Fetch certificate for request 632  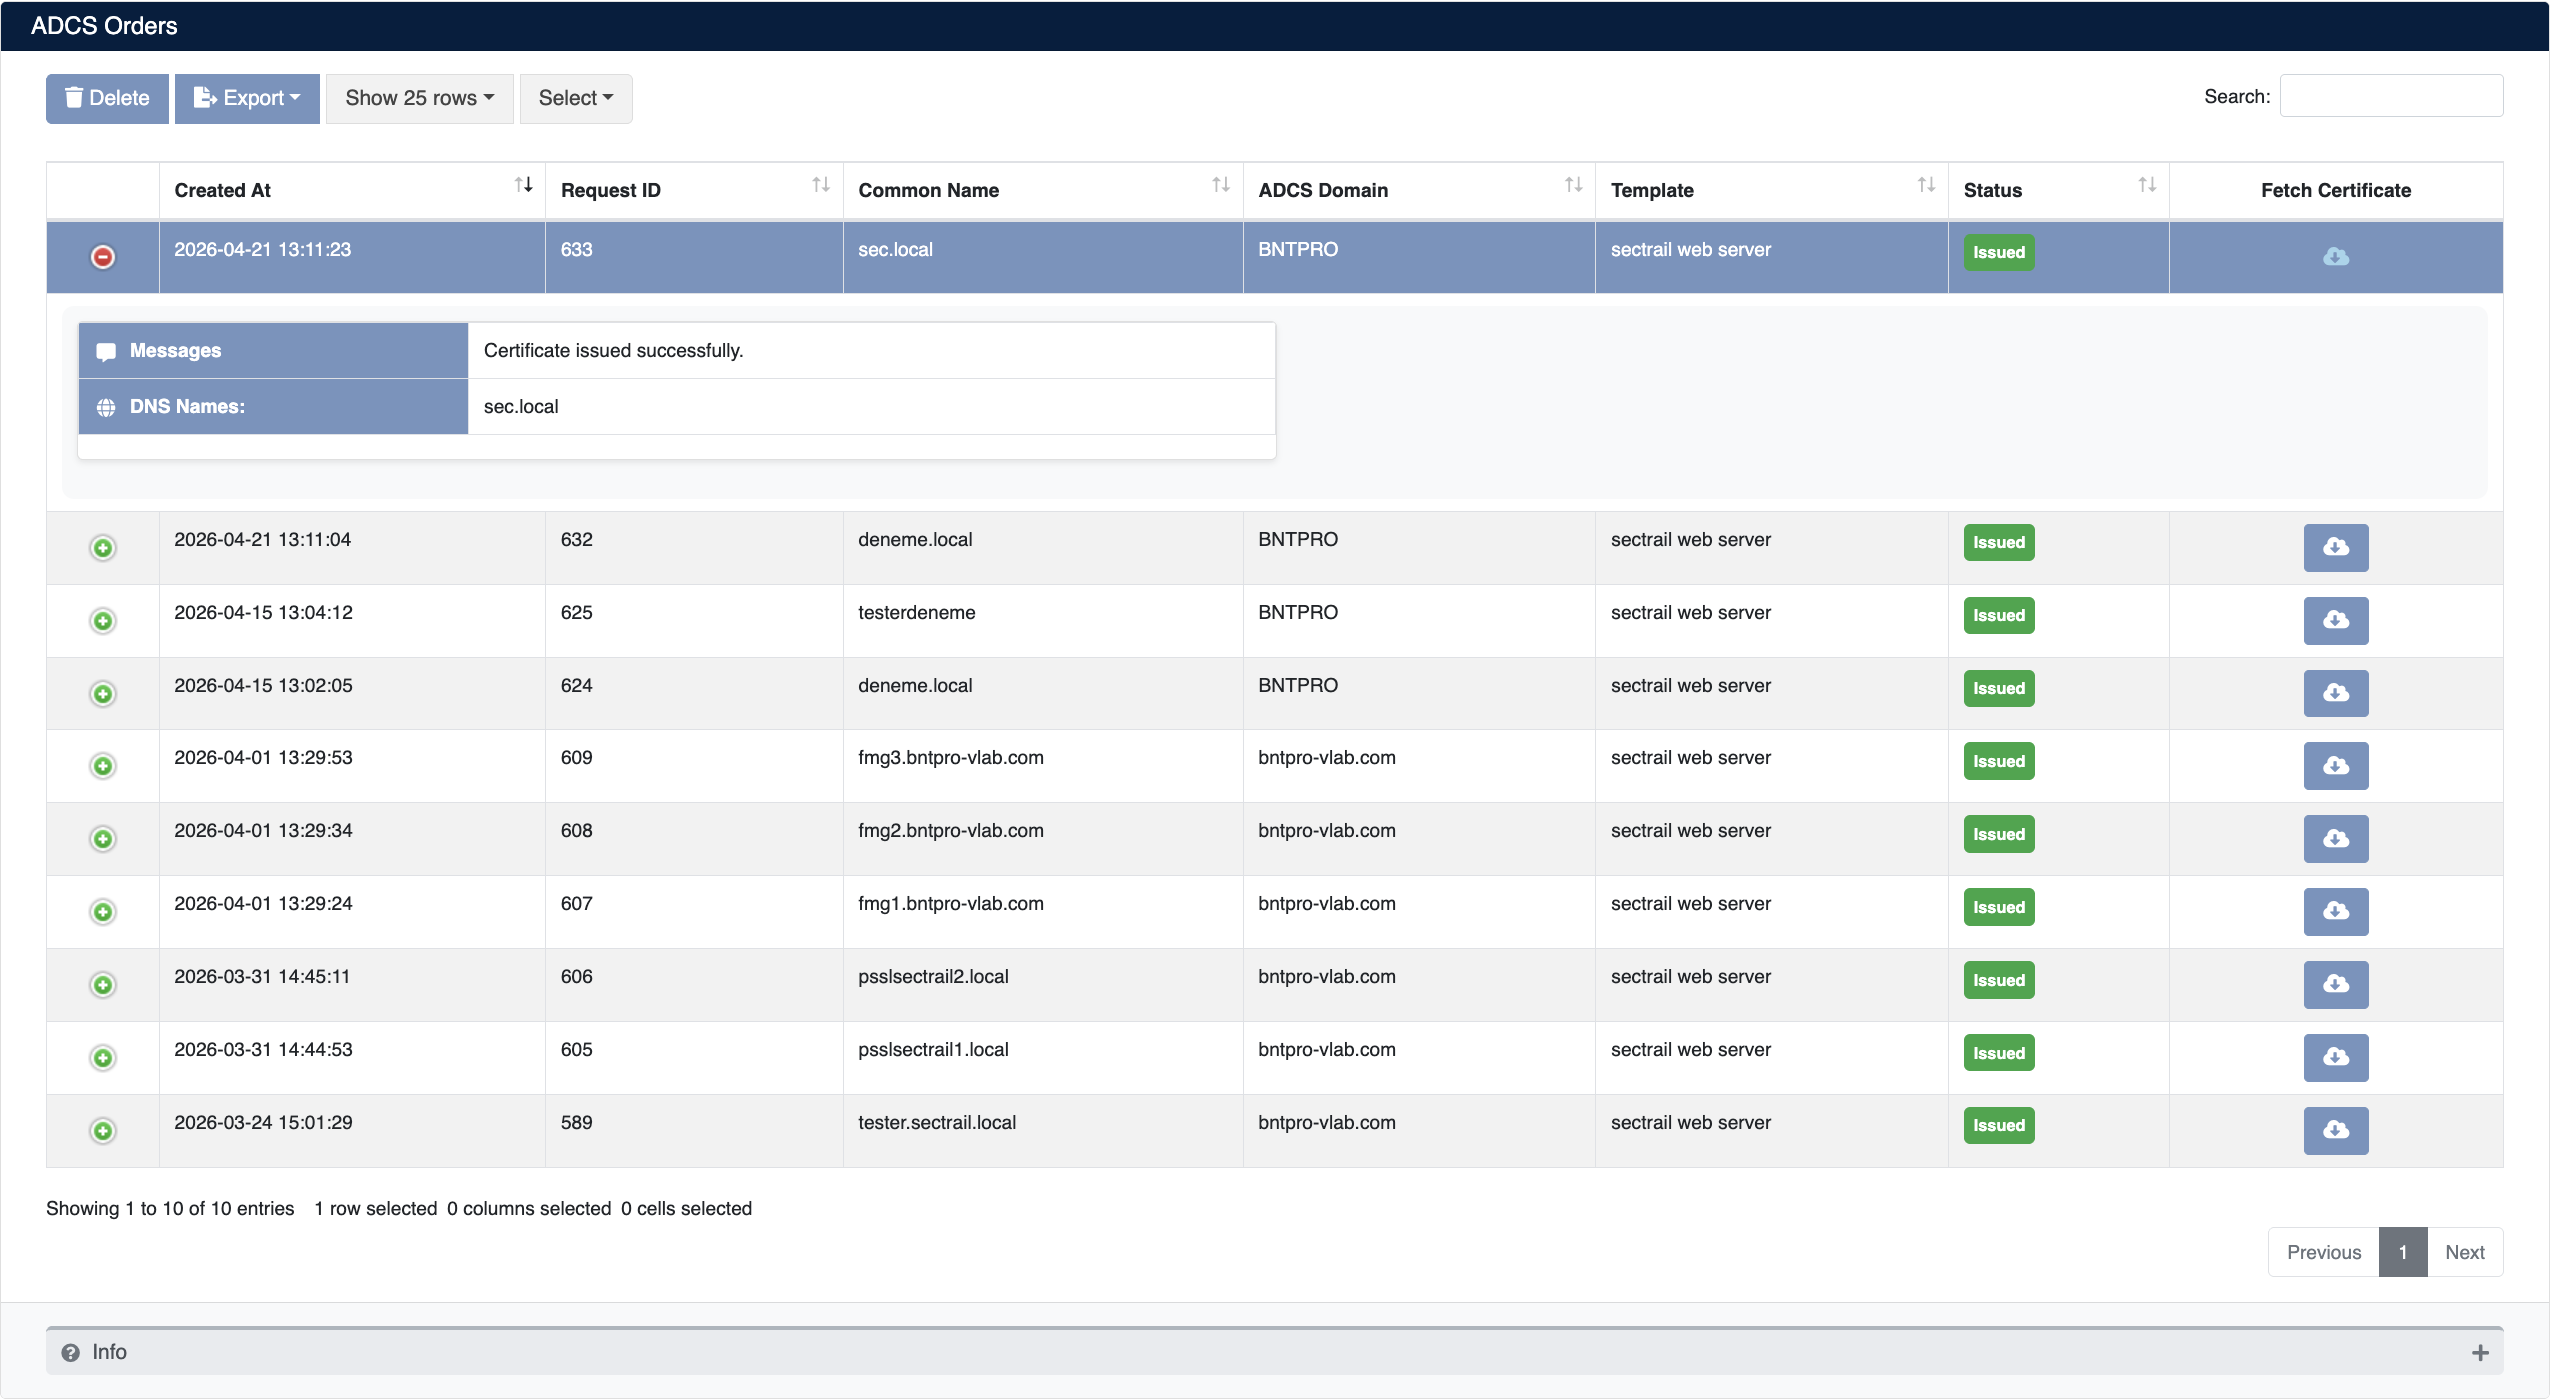(x=2335, y=547)
